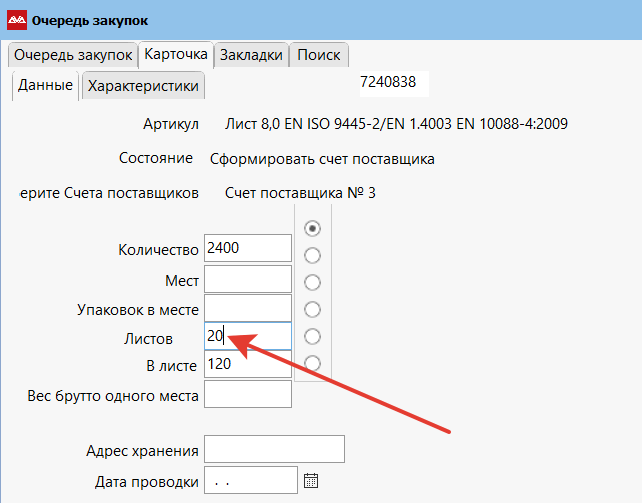This screenshot has width=642, height=503.
Task: Click the Количество field containing 2400
Action: 247,247
